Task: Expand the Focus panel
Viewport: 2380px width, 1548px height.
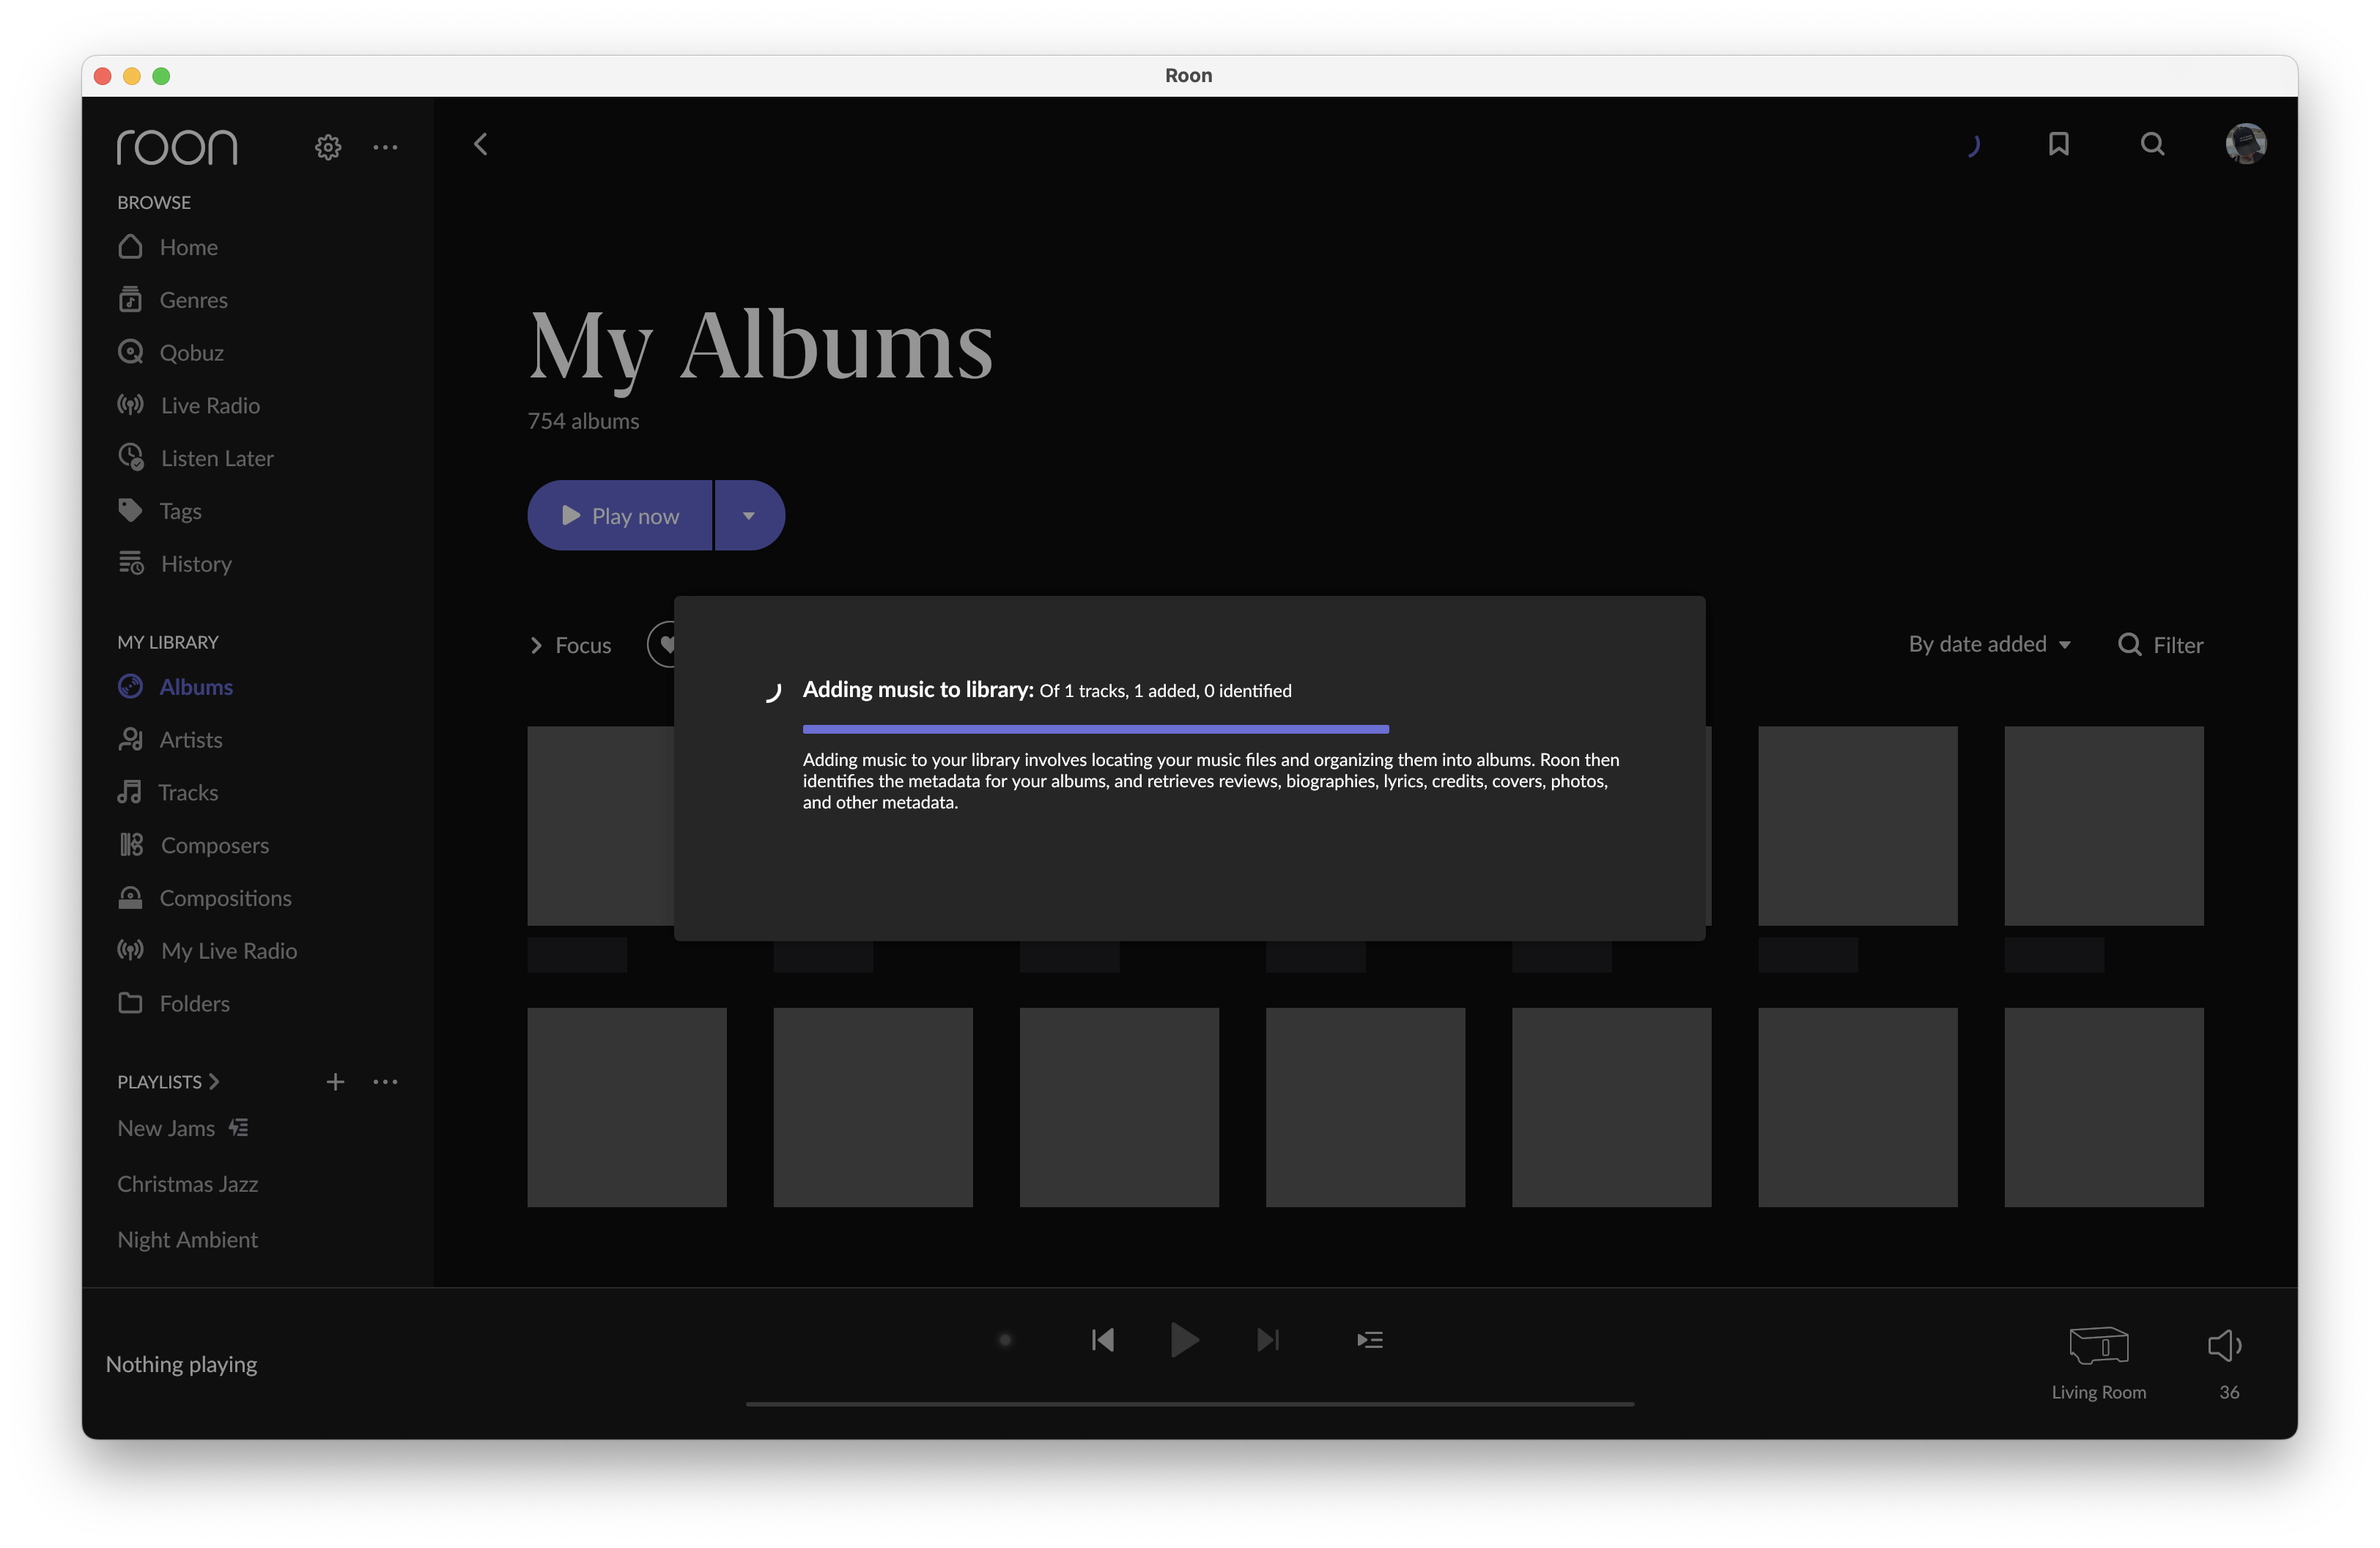Action: click(x=570, y=646)
